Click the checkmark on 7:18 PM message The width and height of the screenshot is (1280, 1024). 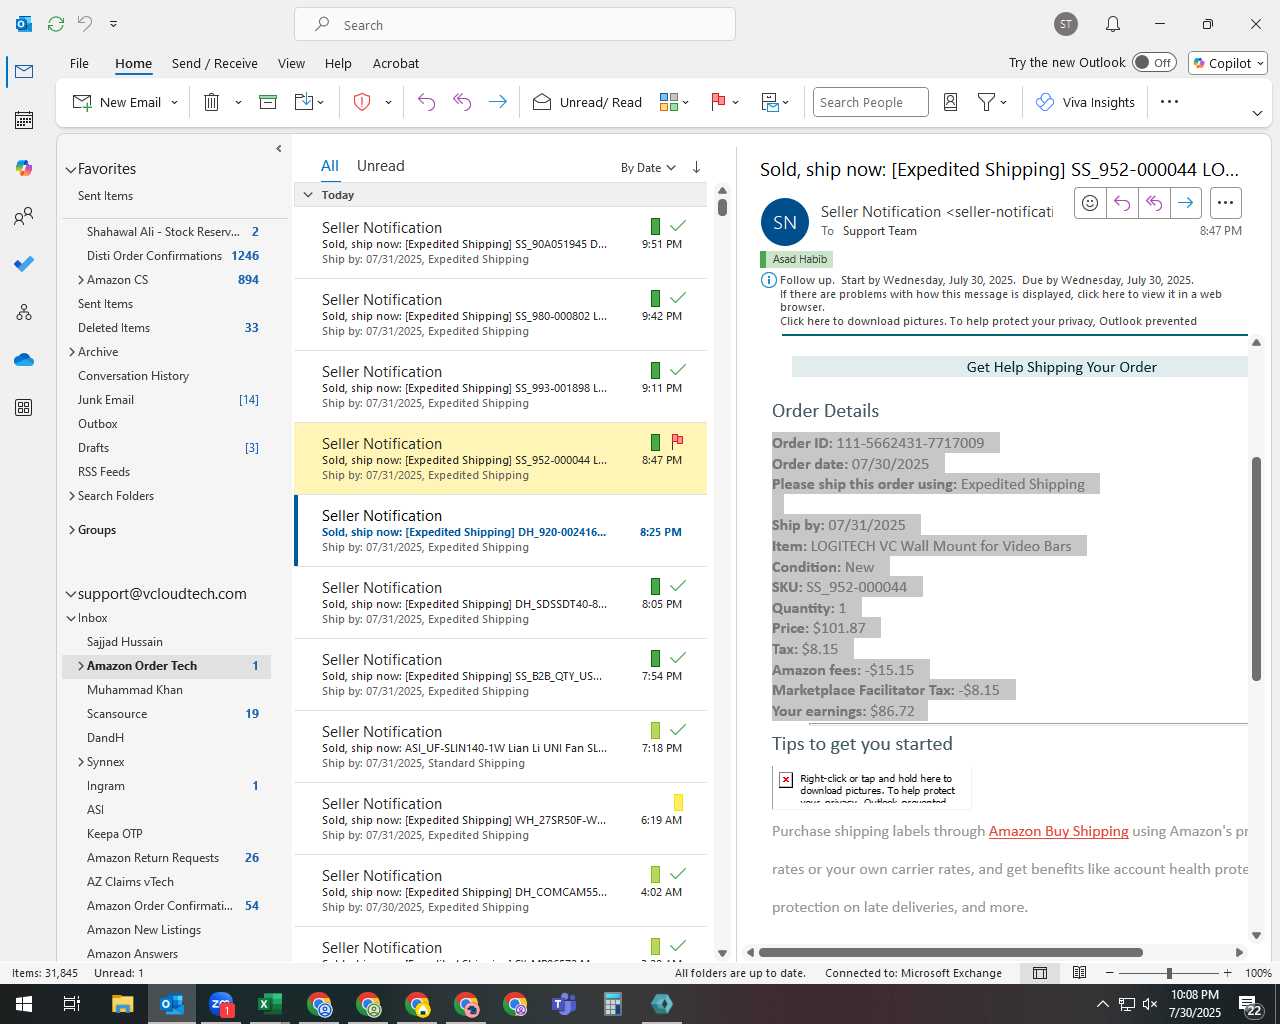click(678, 730)
